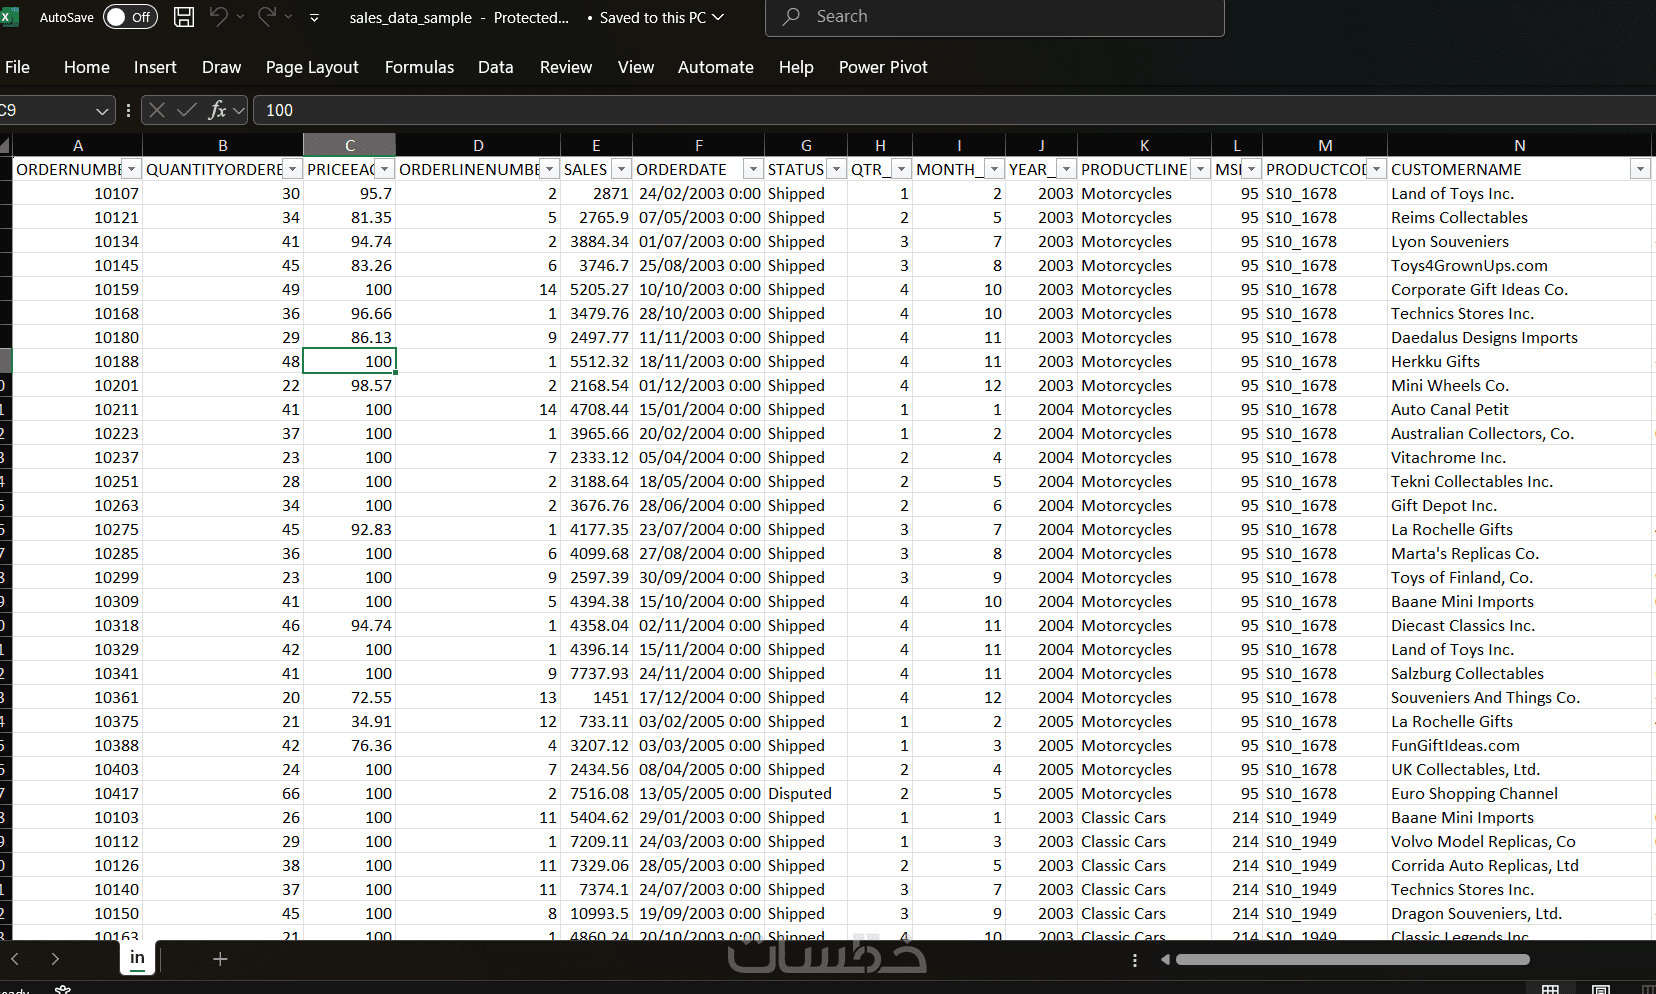Screen dimensions: 1656x994
Task: Select the order number cell 10107
Action: coord(78,193)
